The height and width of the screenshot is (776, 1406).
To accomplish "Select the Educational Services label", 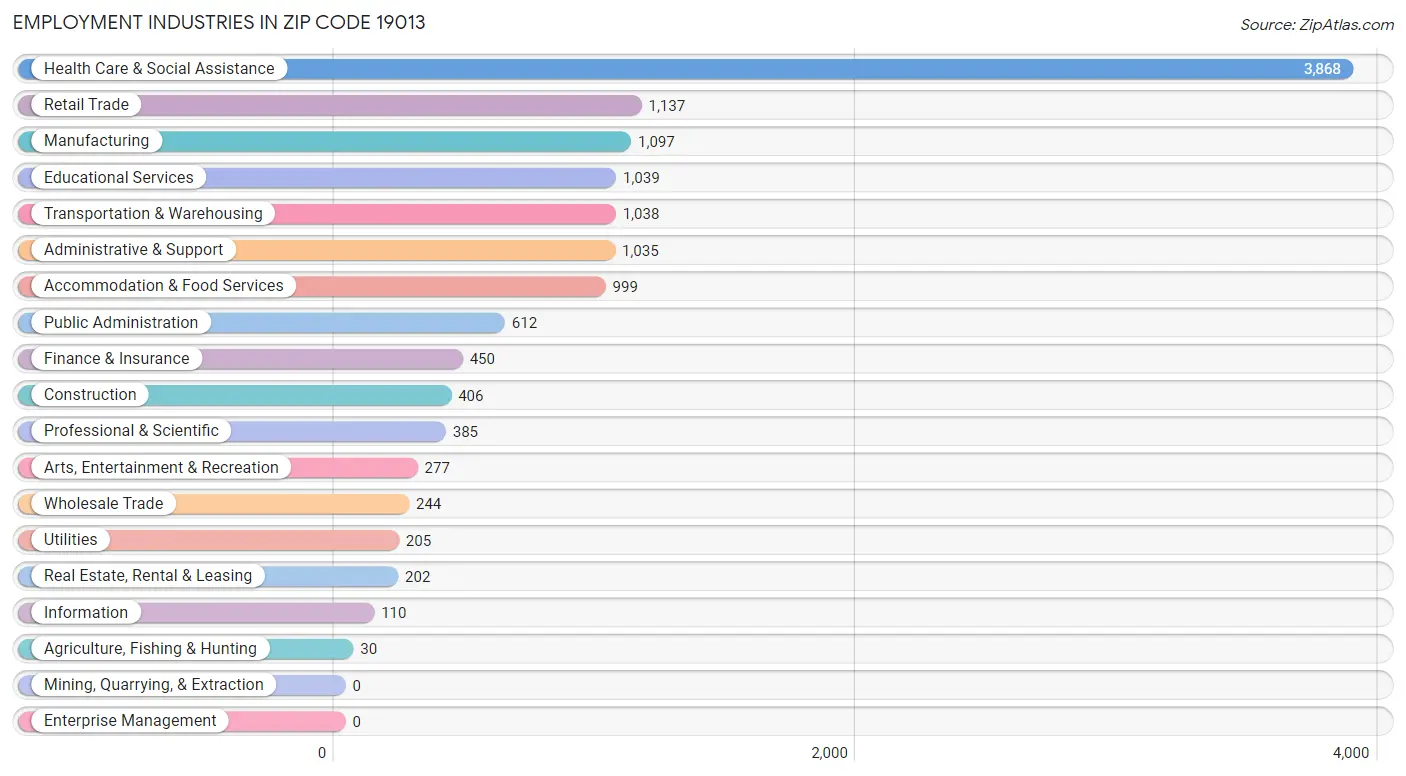I will pos(119,178).
